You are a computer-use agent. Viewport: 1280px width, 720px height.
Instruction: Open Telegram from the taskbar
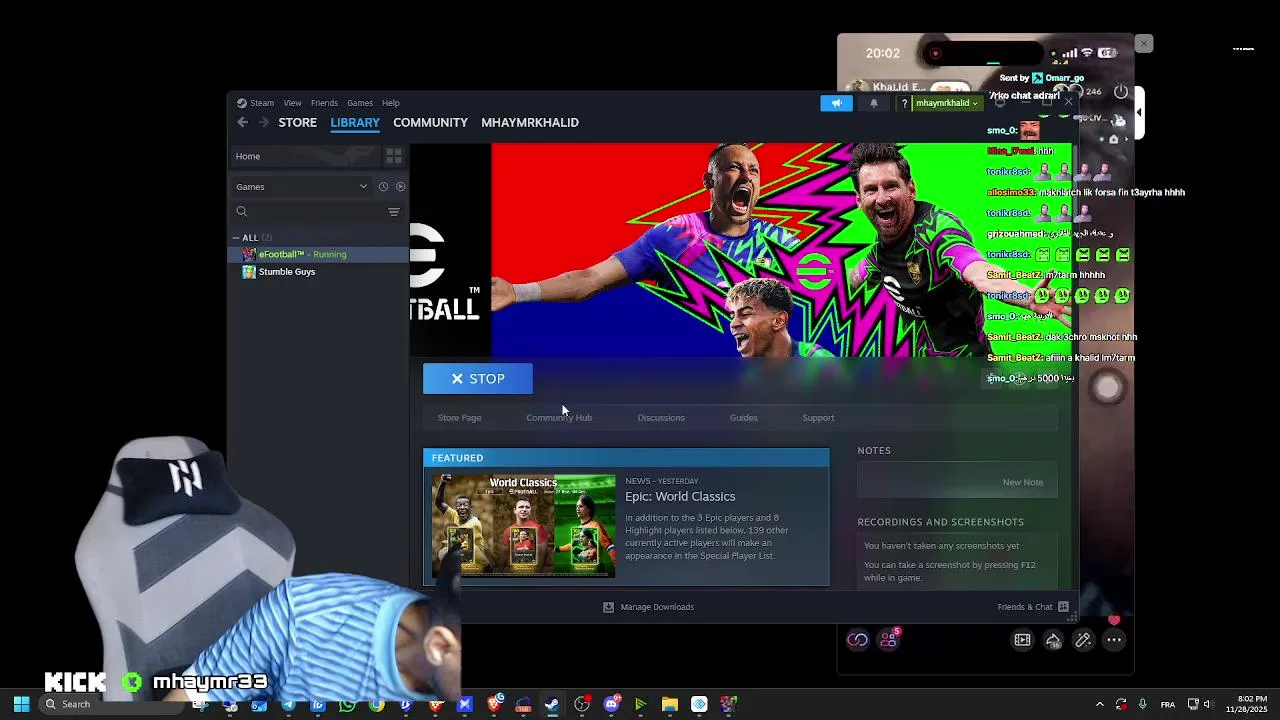[288, 704]
